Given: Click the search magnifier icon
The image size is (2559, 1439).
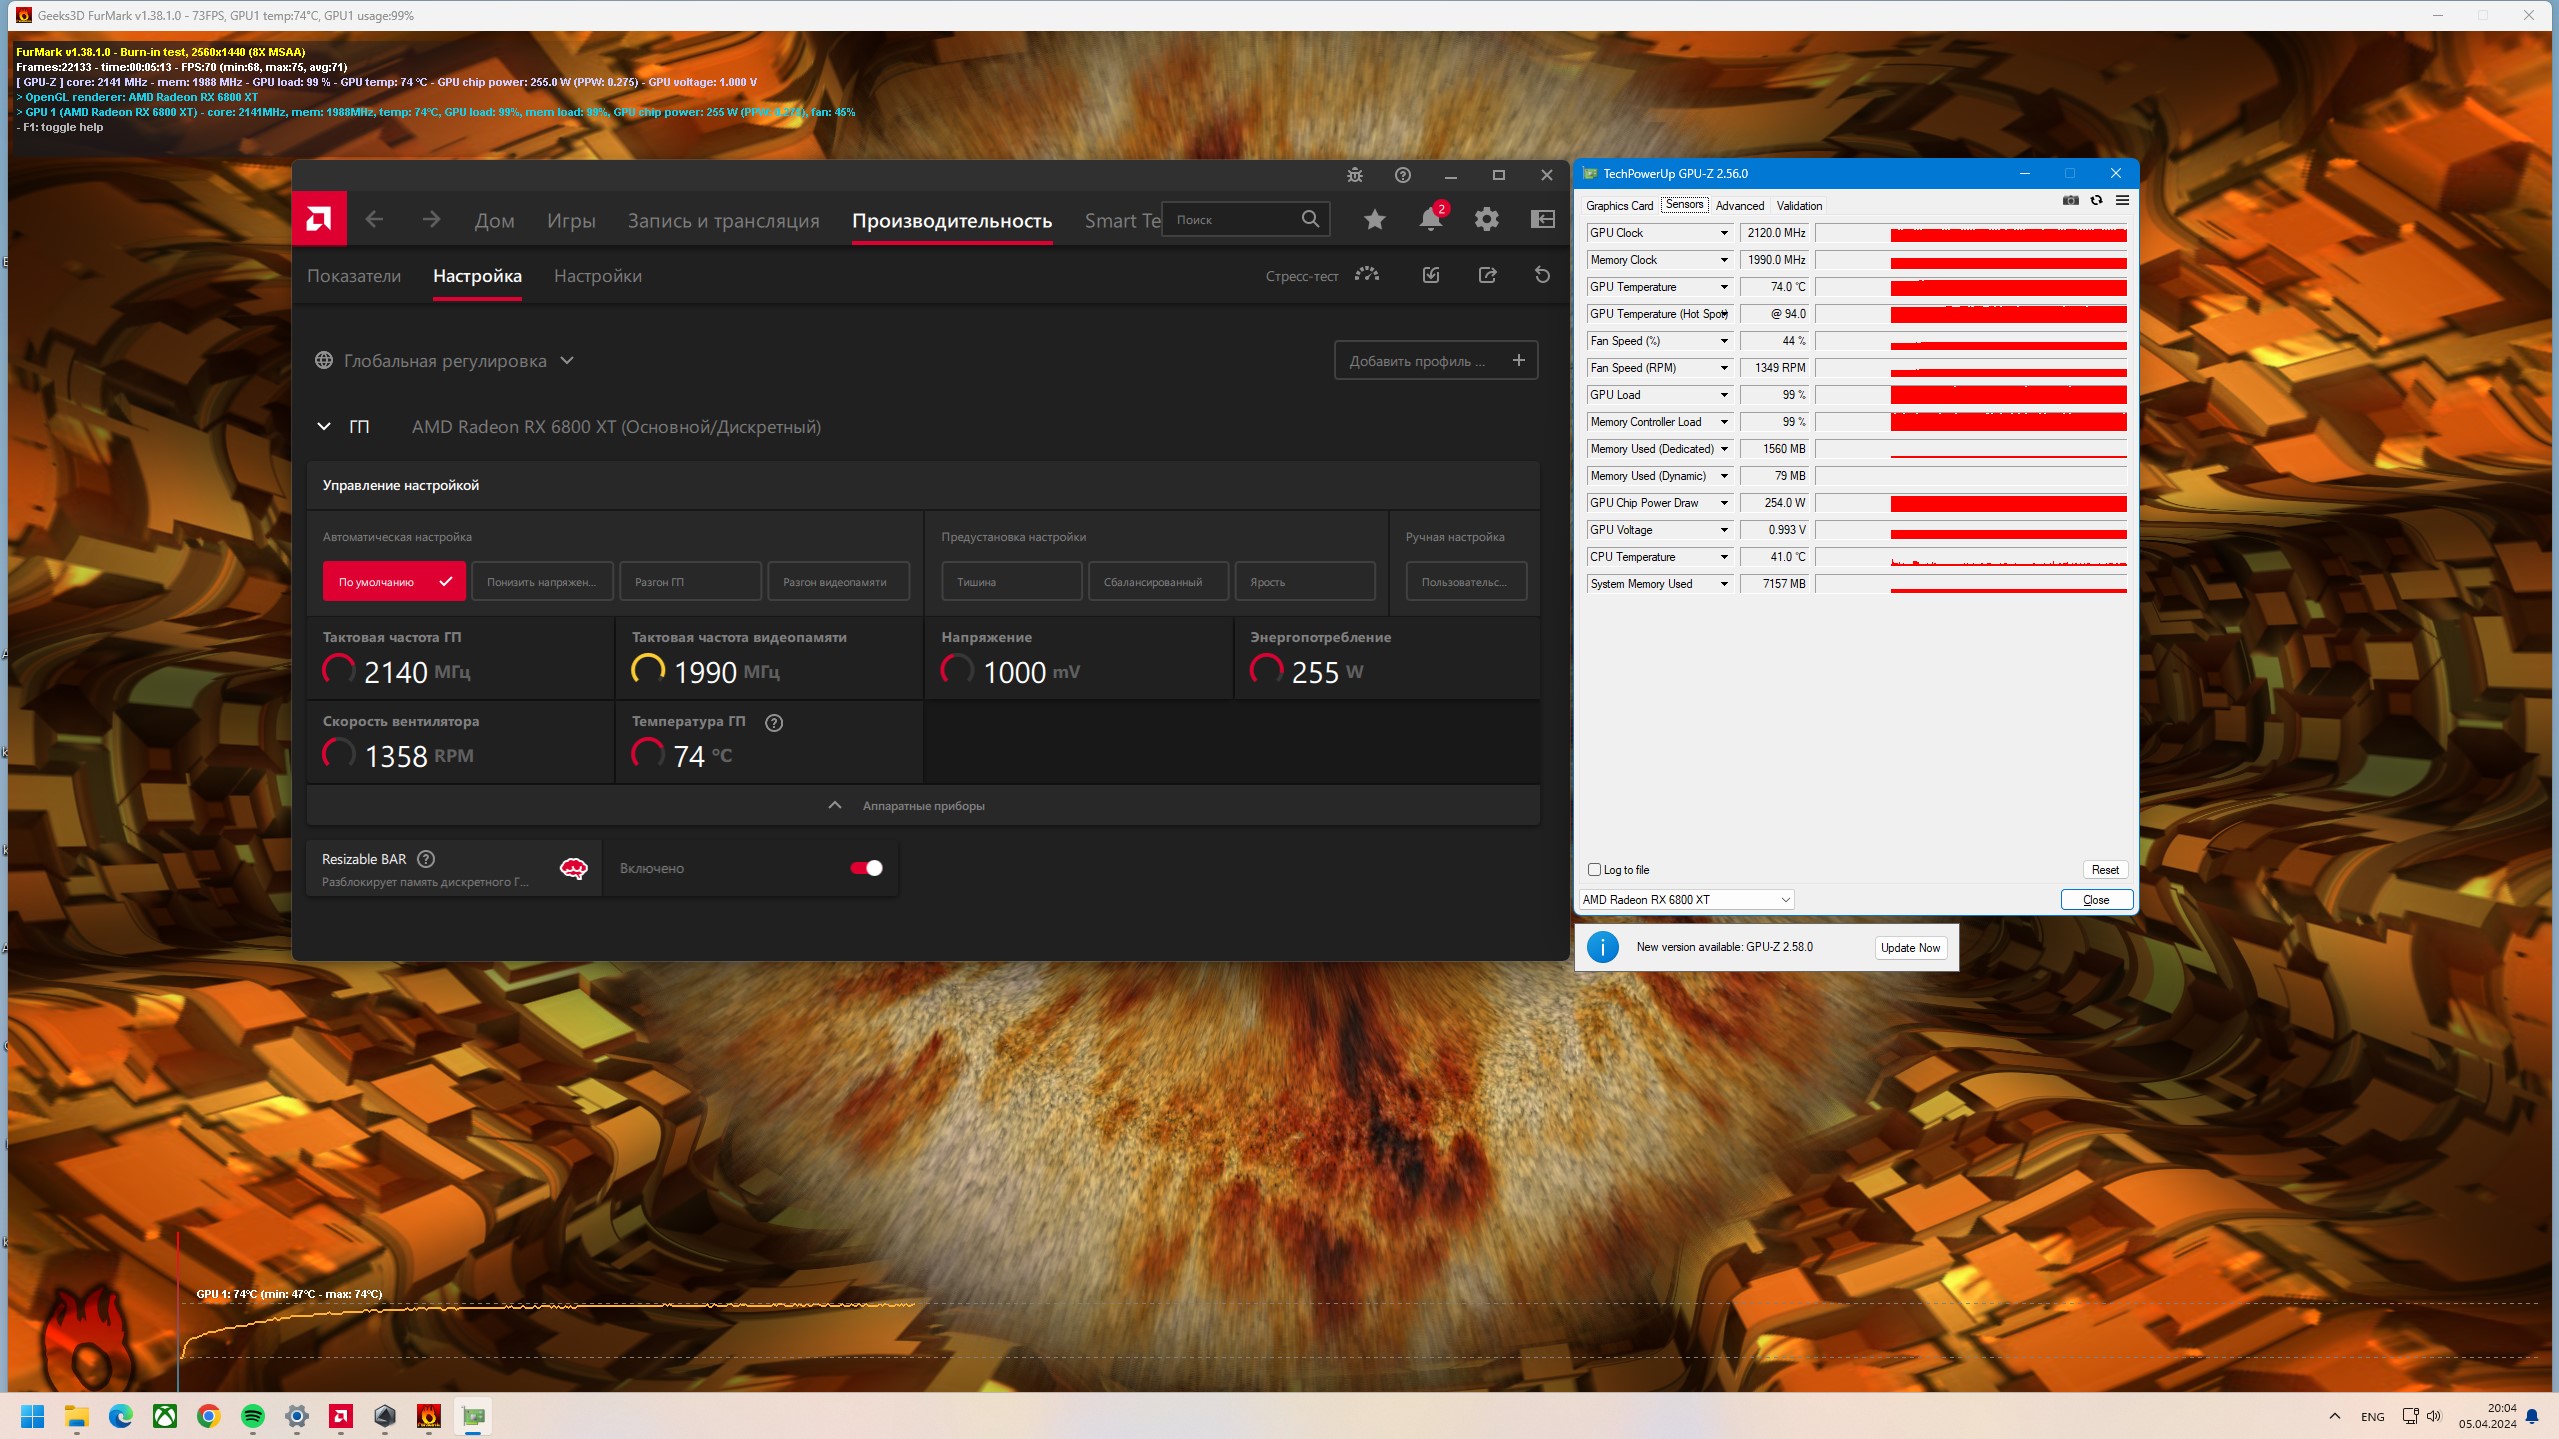Looking at the screenshot, I should [x=1310, y=219].
